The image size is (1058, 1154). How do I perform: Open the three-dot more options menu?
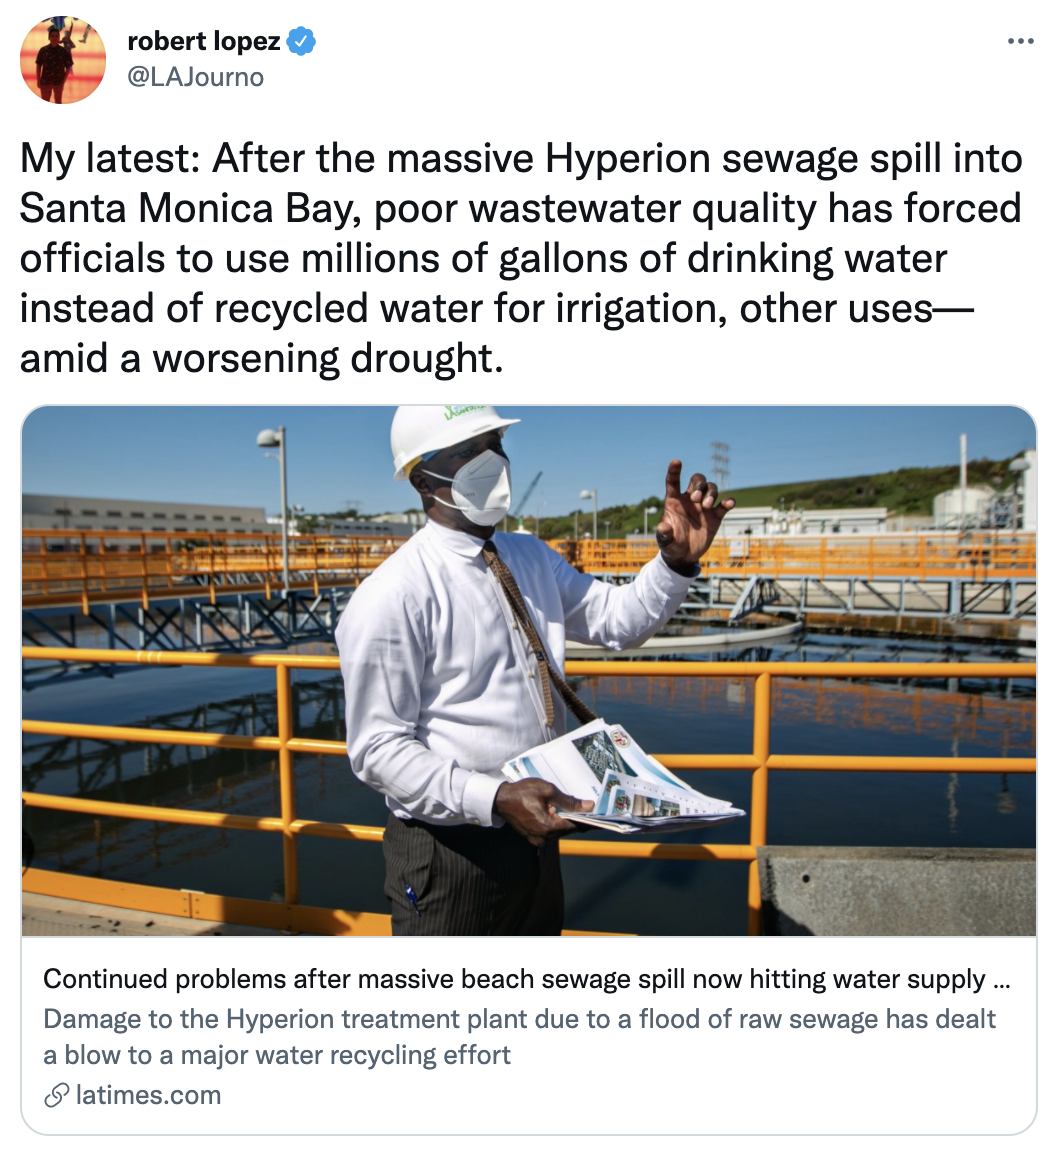(1020, 41)
